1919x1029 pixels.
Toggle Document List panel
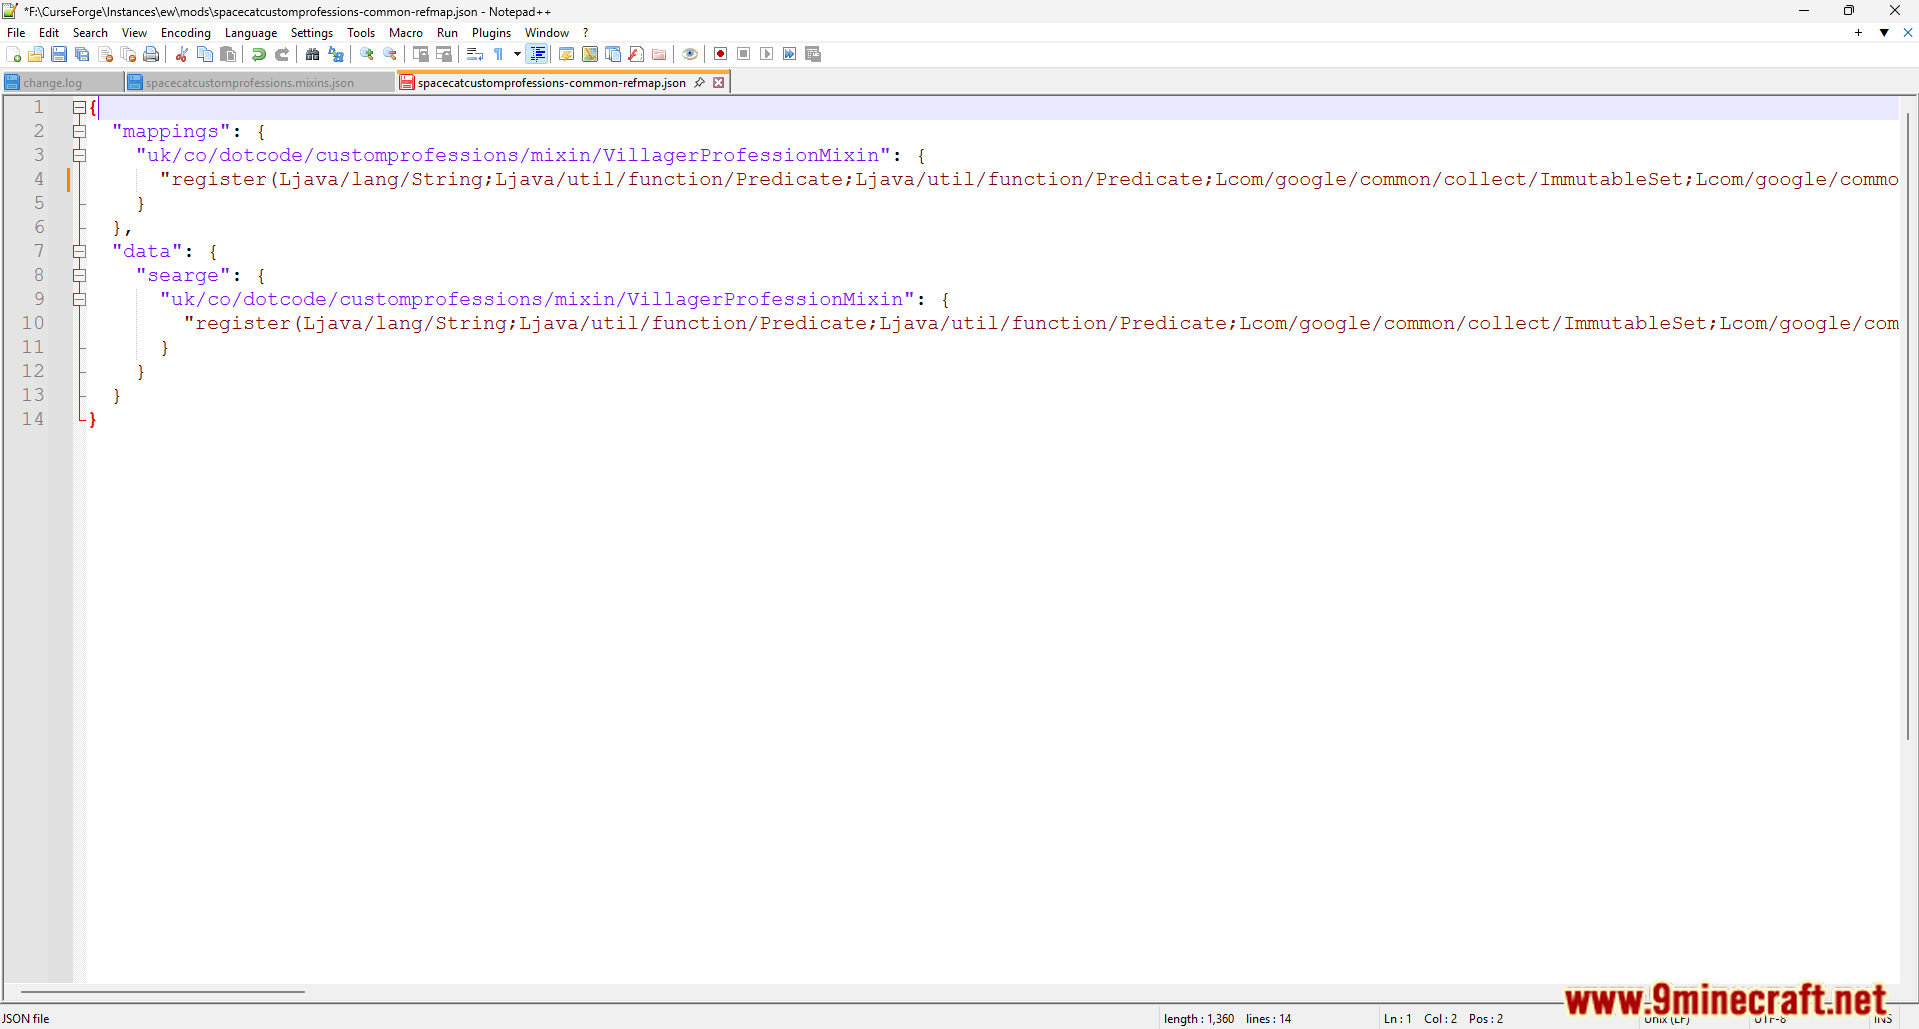[613, 54]
